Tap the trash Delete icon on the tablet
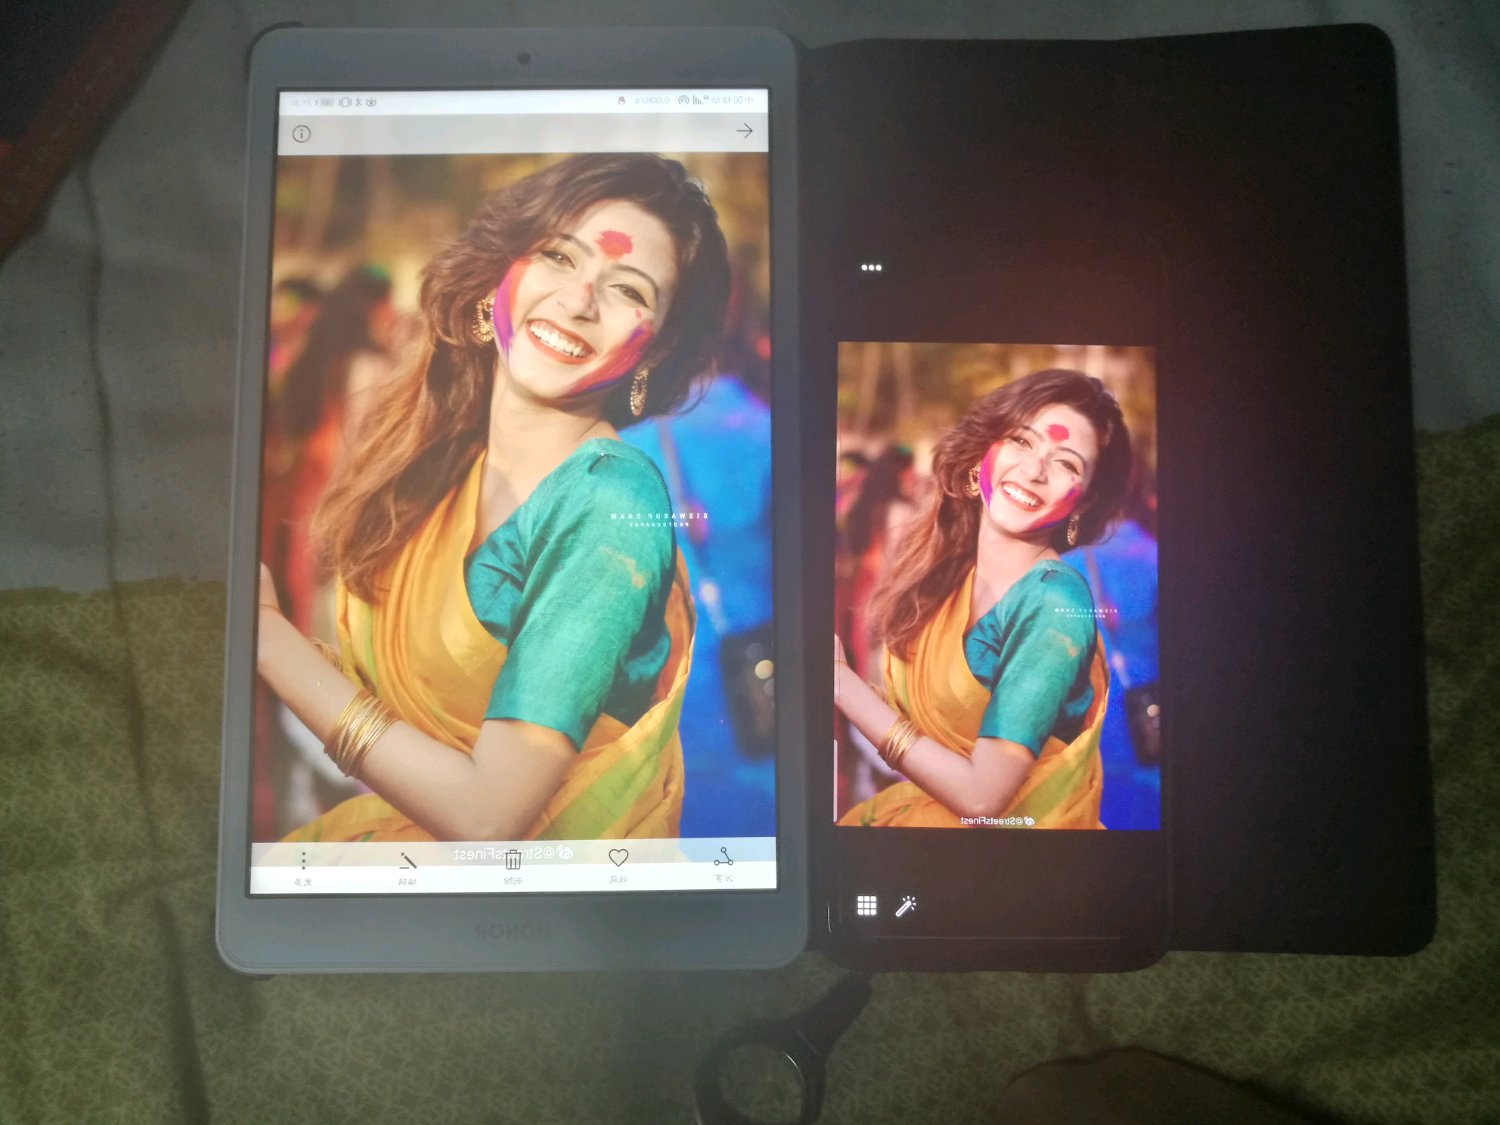 coord(513,859)
